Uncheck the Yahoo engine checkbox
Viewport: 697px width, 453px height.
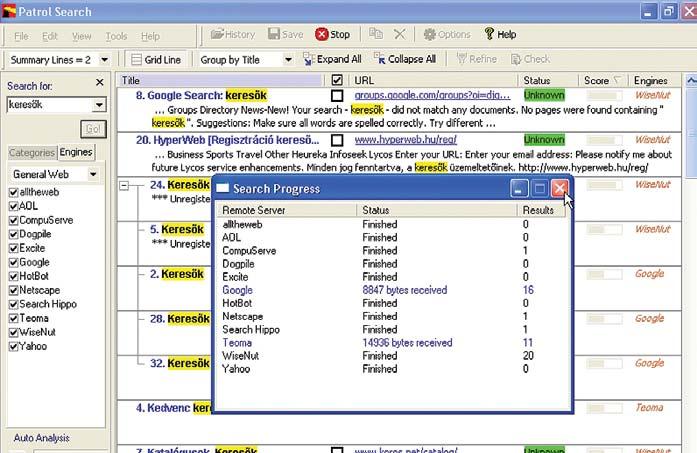[x=13, y=347]
